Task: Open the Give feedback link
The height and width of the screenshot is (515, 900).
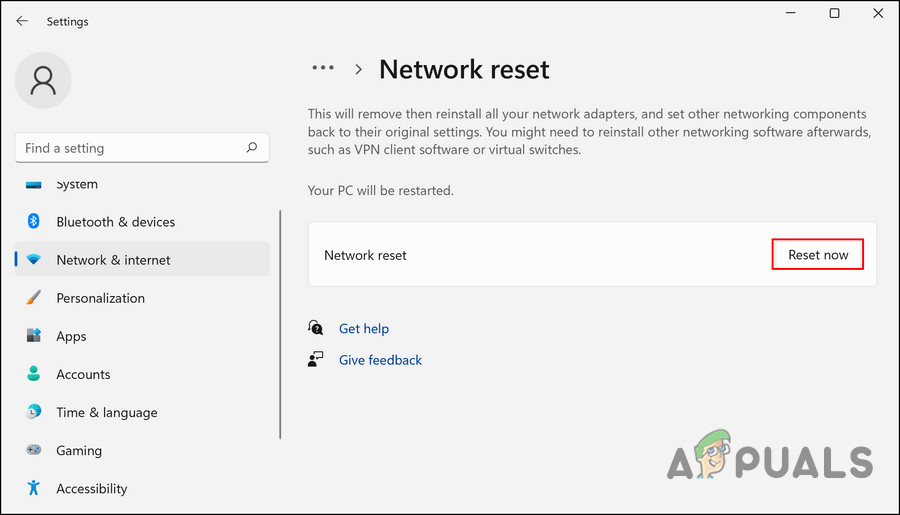Action: 380,360
